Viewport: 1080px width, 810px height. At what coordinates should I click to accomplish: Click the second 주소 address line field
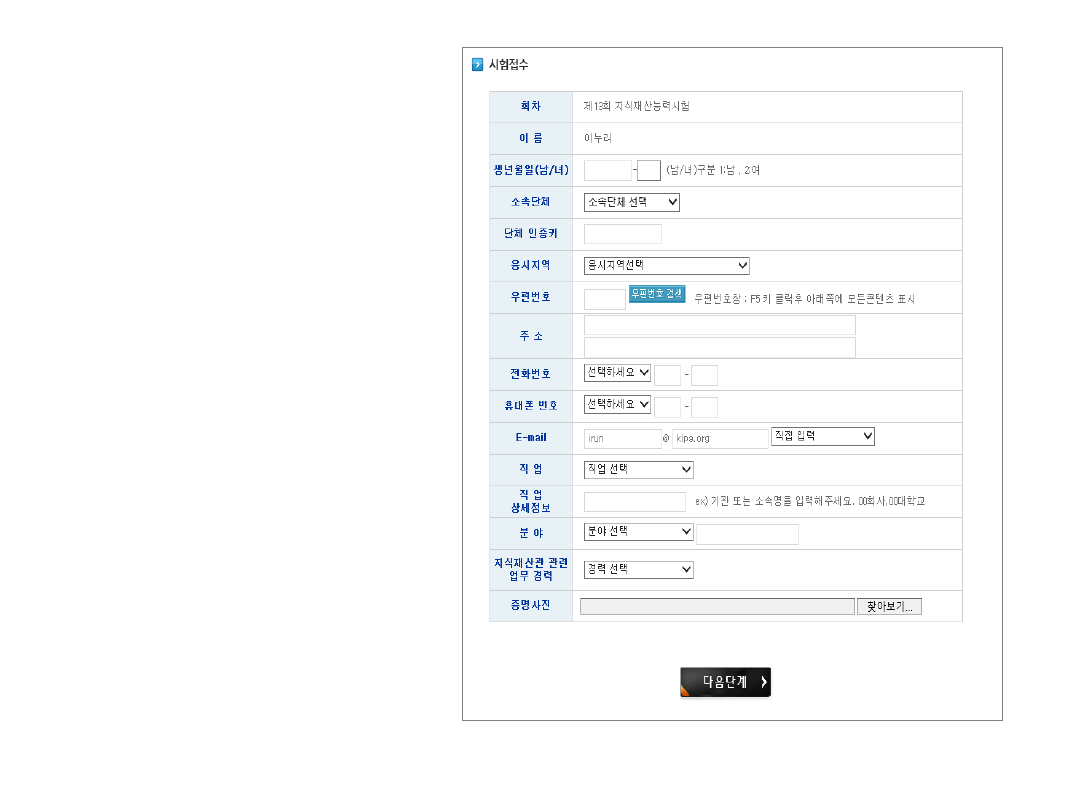pos(719,347)
